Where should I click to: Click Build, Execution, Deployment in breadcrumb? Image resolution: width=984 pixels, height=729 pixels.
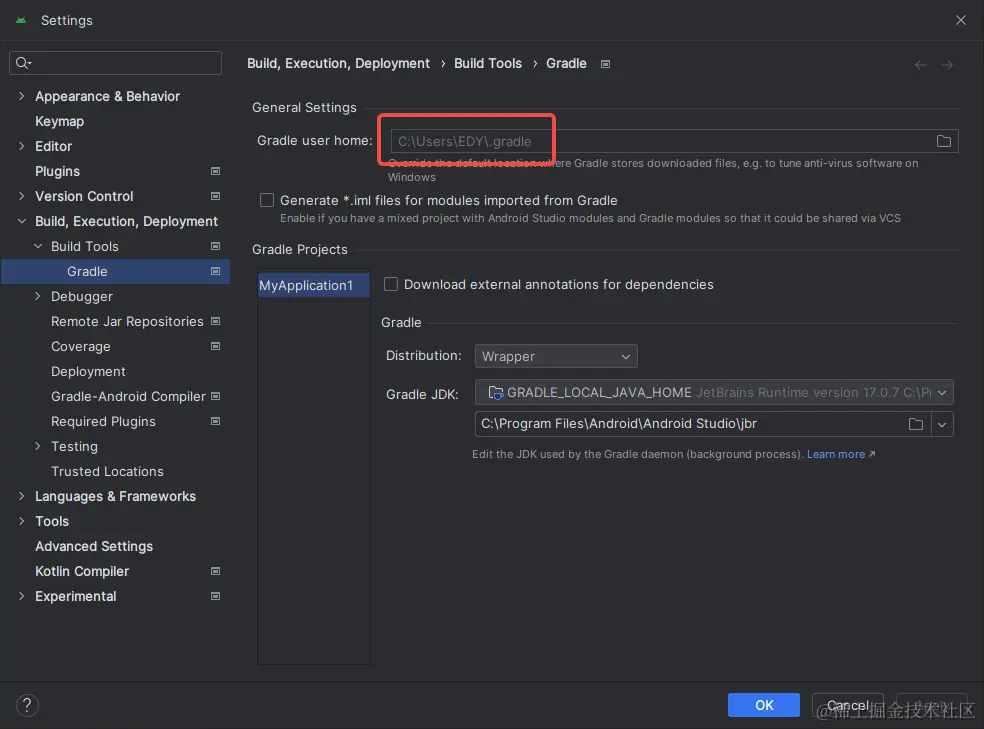pyautogui.click(x=338, y=63)
